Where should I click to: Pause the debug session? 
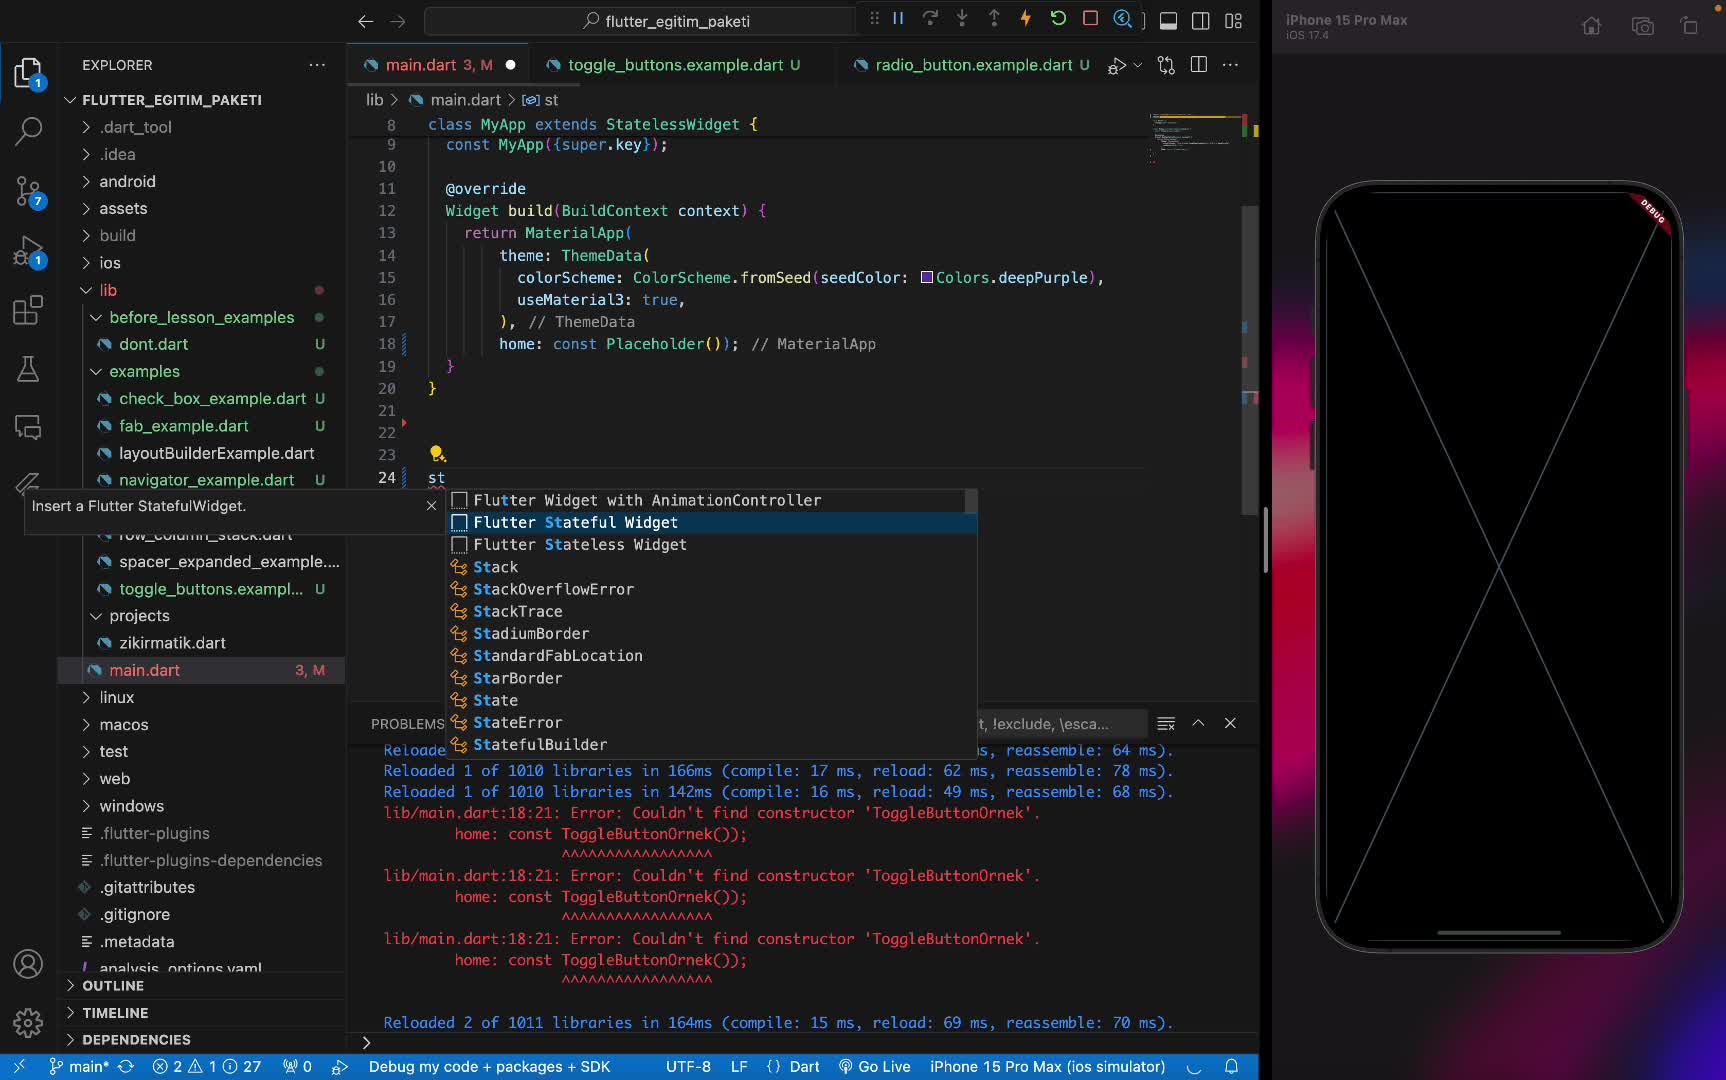click(x=898, y=18)
